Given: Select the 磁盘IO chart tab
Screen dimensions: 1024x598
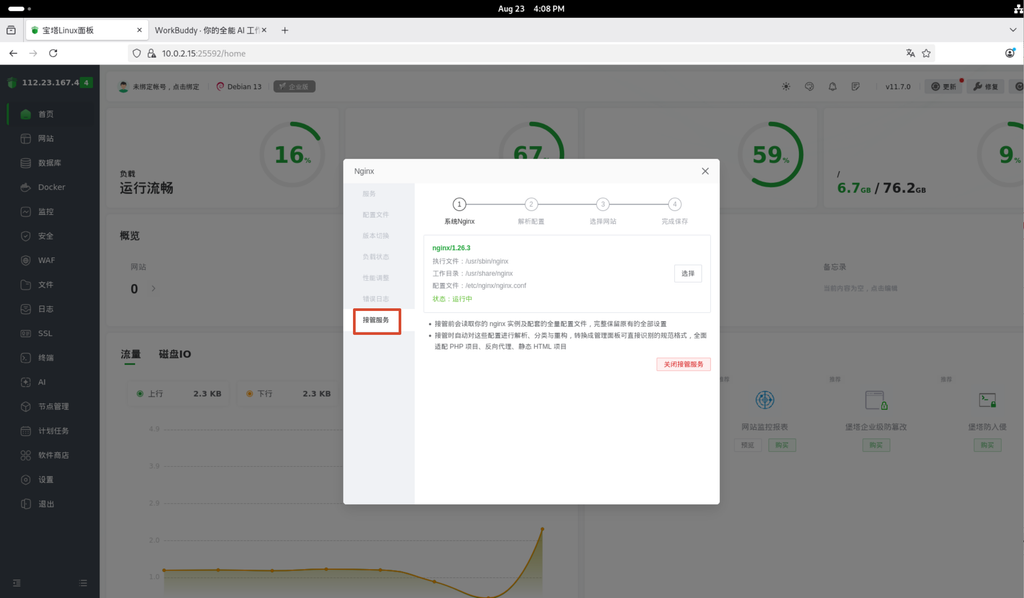Looking at the screenshot, I should tap(175, 354).
